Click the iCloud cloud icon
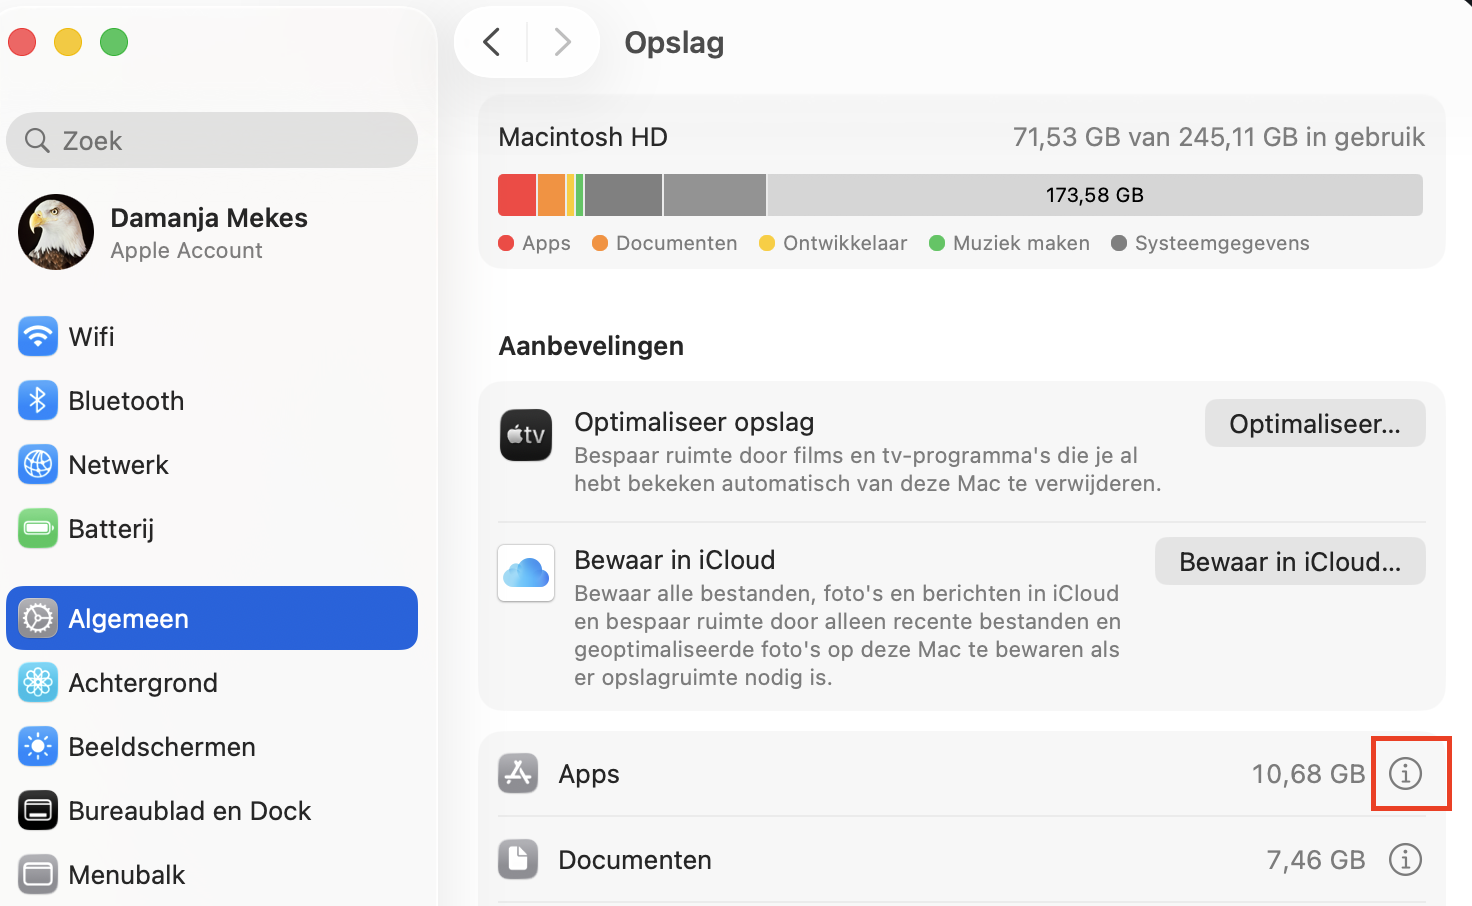This screenshot has height=906, width=1472. pyautogui.click(x=526, y=573)
